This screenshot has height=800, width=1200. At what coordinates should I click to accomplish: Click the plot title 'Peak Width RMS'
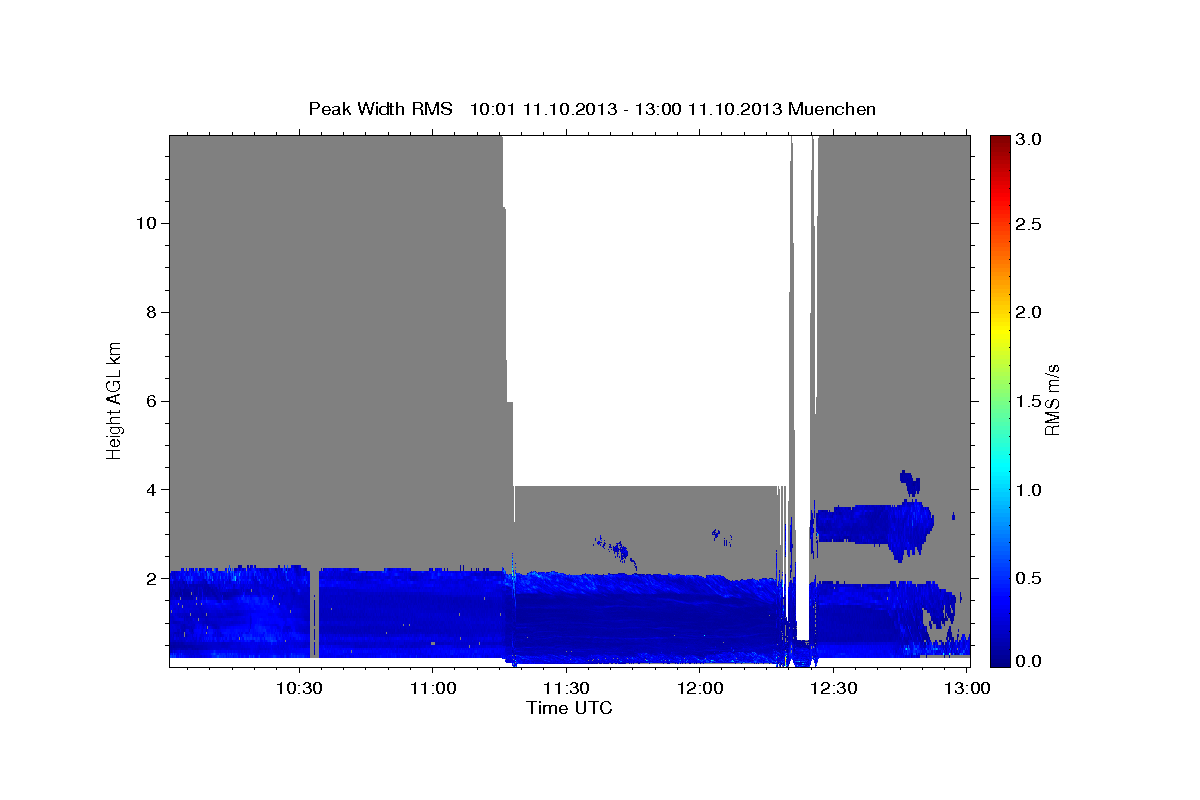(380, 108)
